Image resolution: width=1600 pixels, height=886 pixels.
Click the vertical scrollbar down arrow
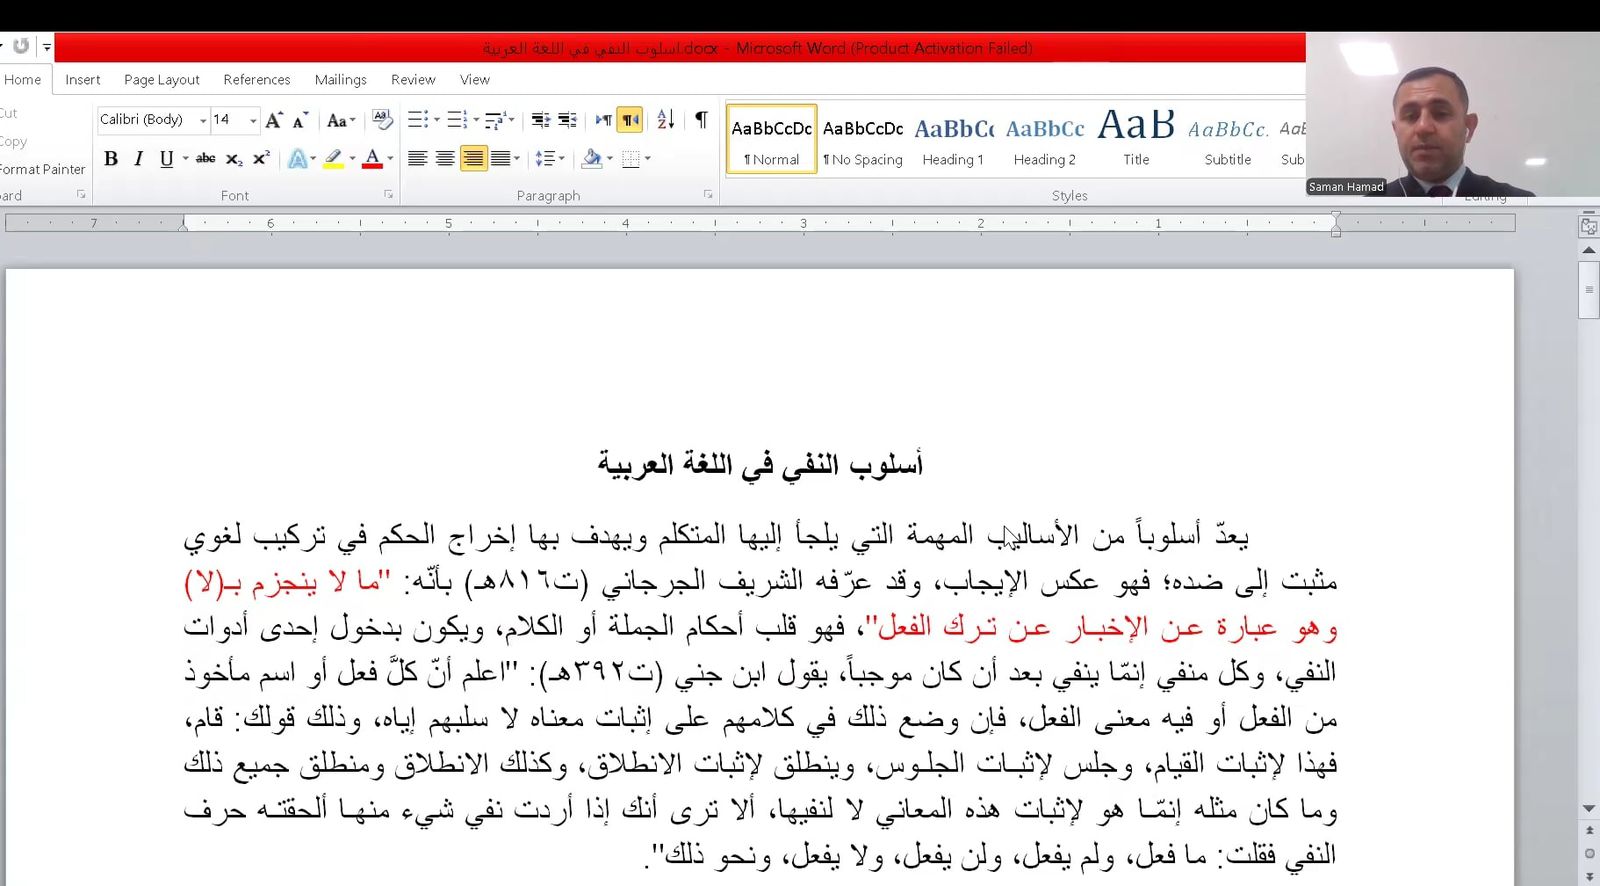(x=1589, y=808)
